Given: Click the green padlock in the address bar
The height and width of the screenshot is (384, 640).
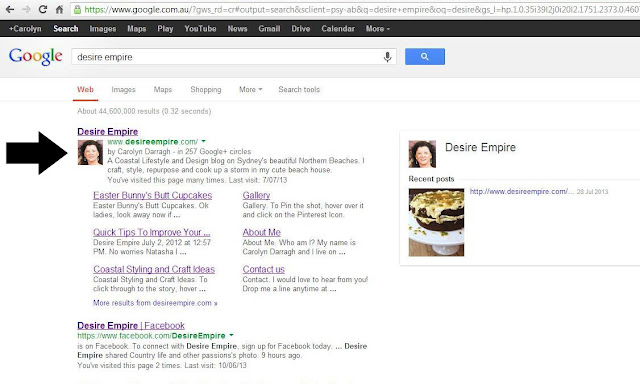Looking at the screenshot, I should (77, 9).
